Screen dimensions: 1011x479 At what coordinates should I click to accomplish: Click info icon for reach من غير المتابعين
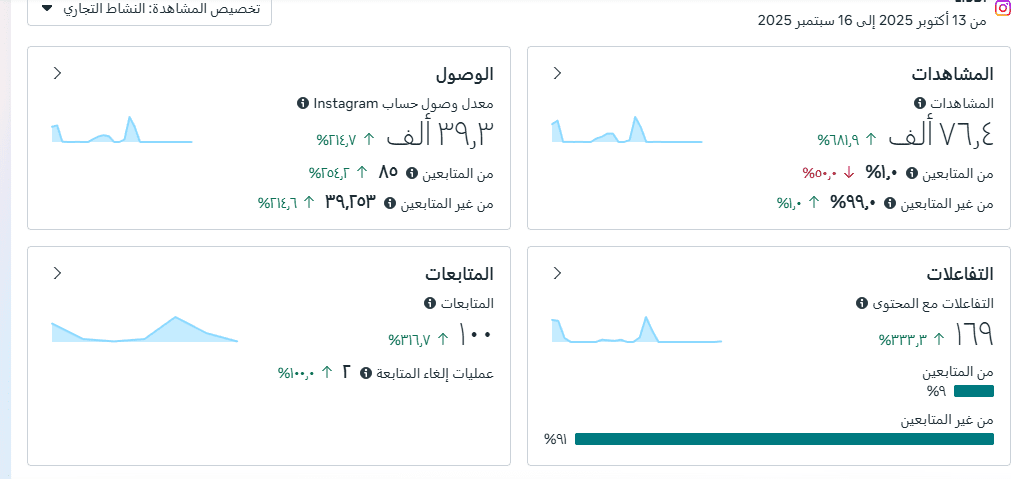pyautogui.click(x=389, y=203)
